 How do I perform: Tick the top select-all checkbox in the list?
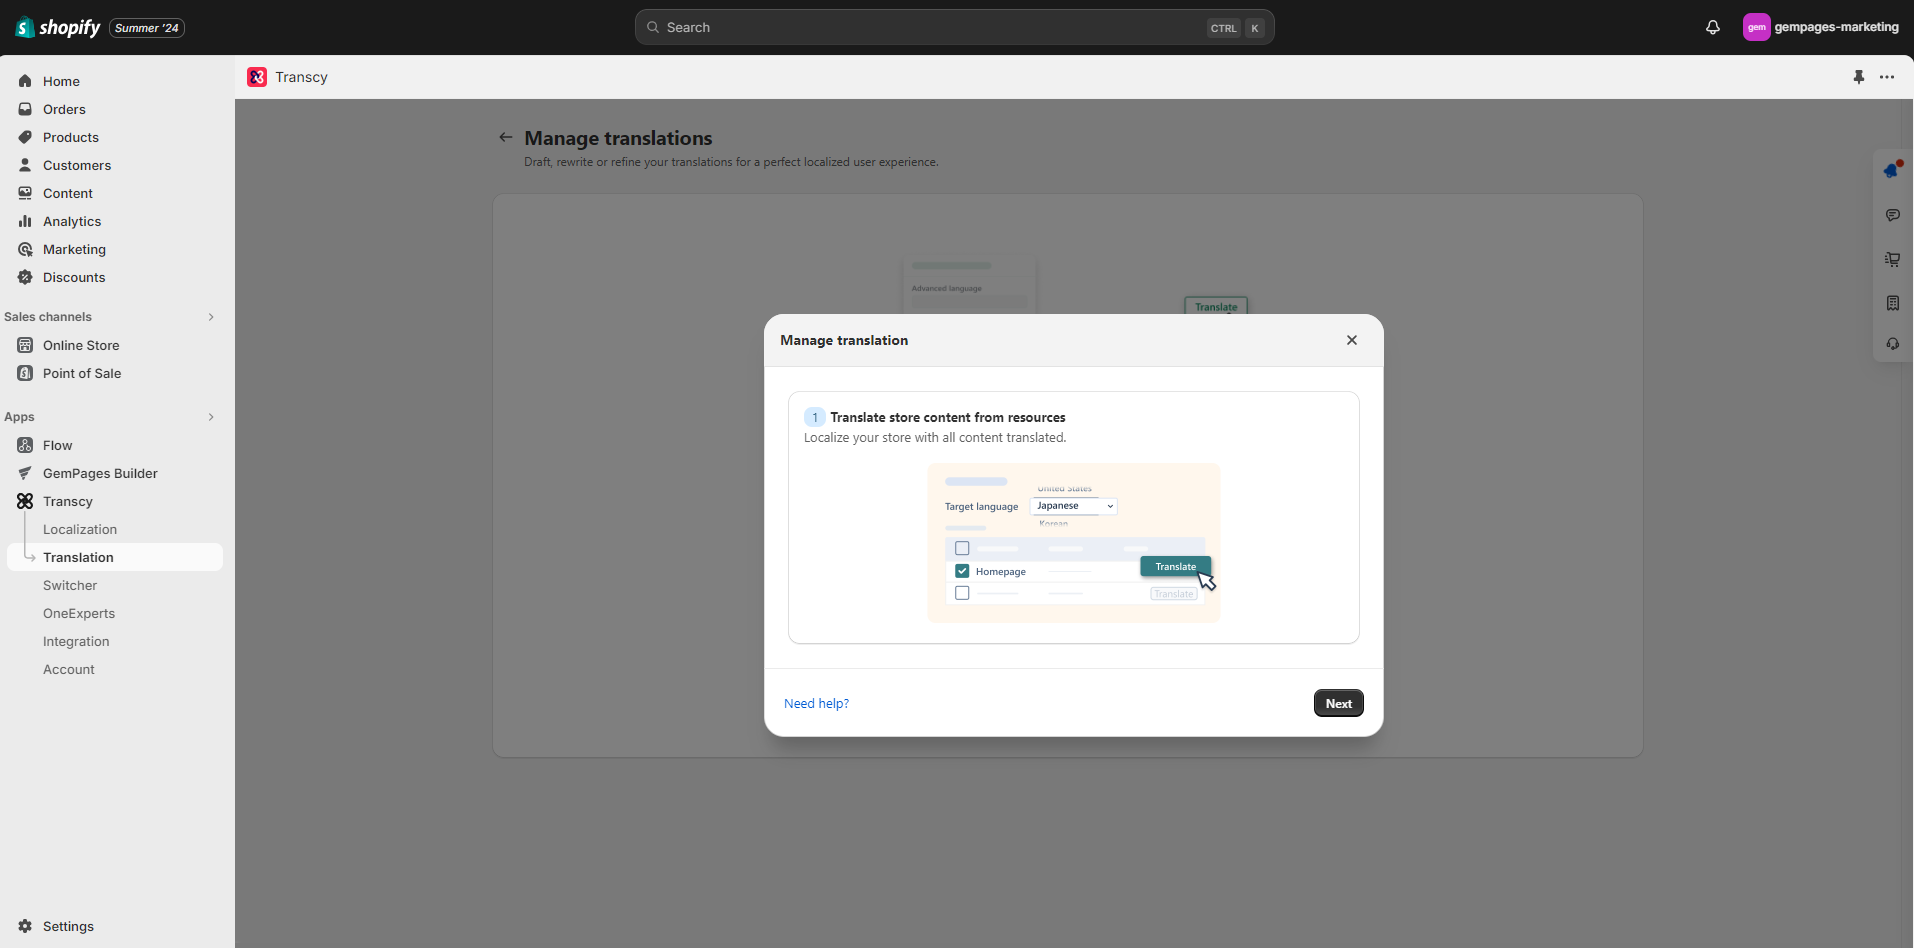pos(962,548)
